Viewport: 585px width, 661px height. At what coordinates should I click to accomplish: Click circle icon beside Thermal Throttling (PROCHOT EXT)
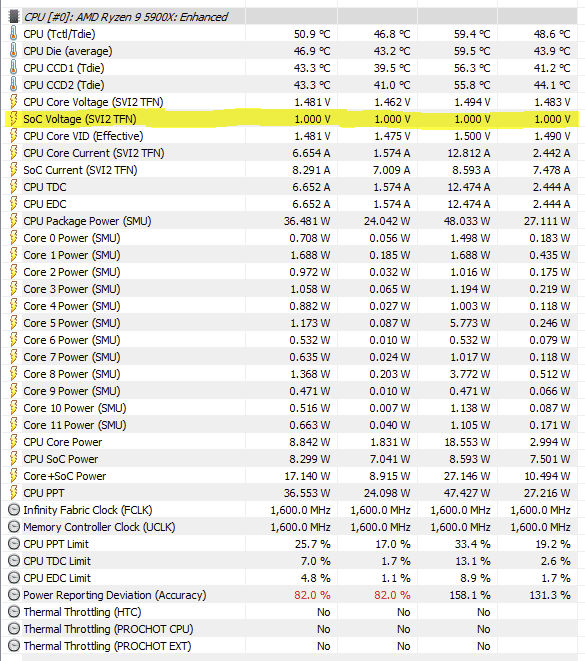click(x=14, y=646)
